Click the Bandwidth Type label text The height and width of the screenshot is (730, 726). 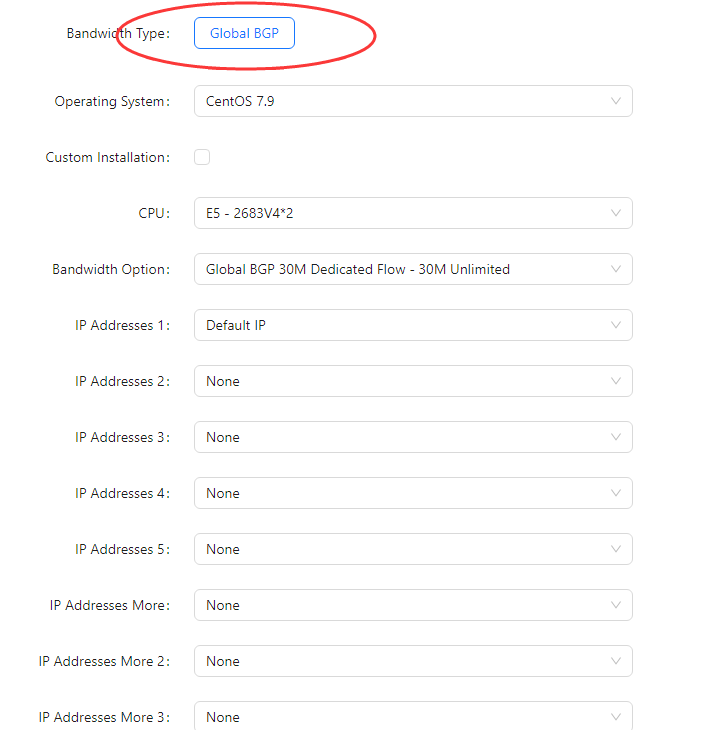coord(117,33)
